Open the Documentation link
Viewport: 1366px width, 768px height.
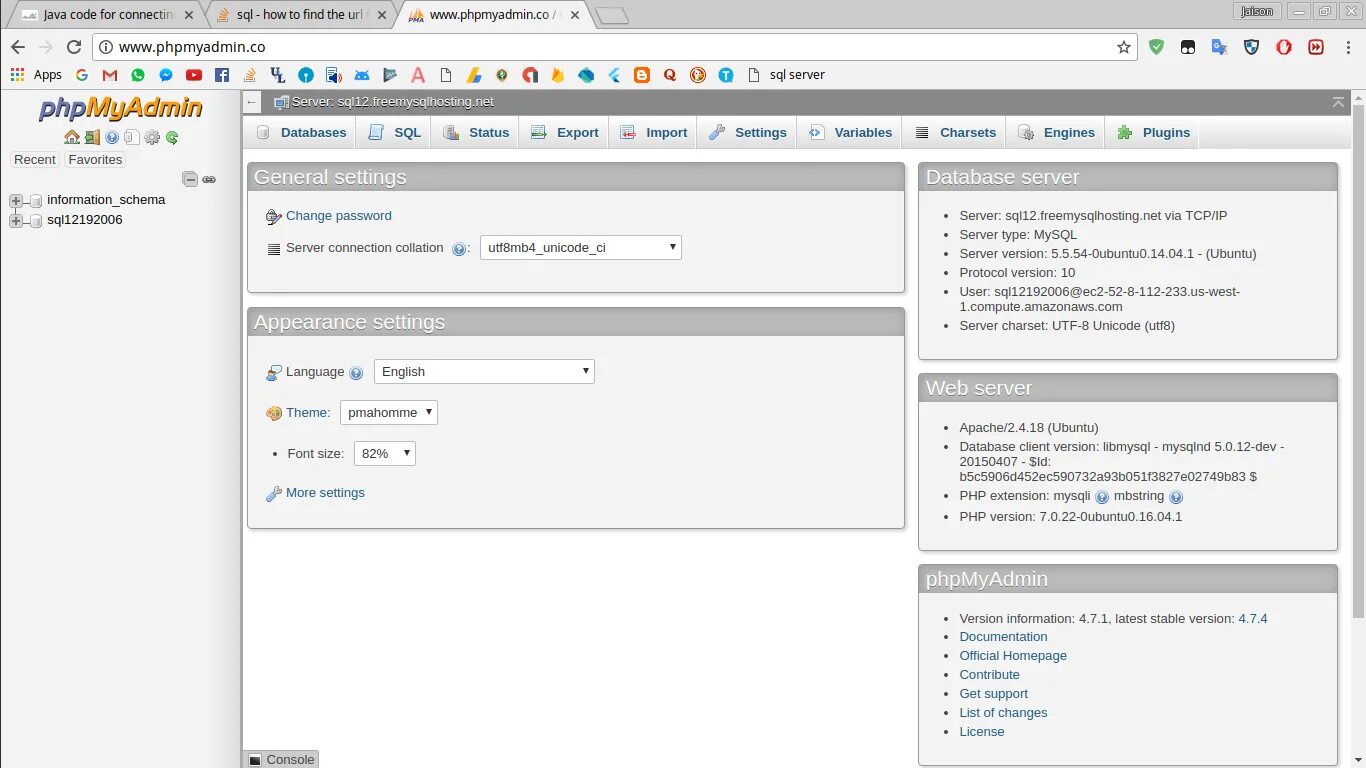pos(1003,637)
